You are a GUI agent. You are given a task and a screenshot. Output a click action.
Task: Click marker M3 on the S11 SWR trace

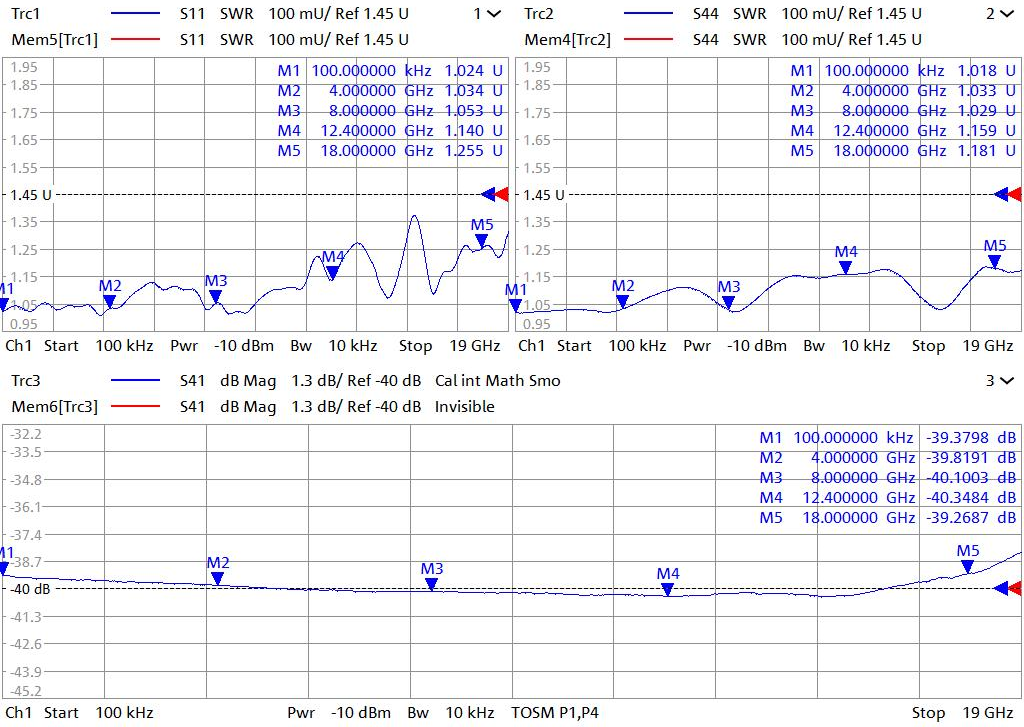pyautogui.click(x=216, y=295)
